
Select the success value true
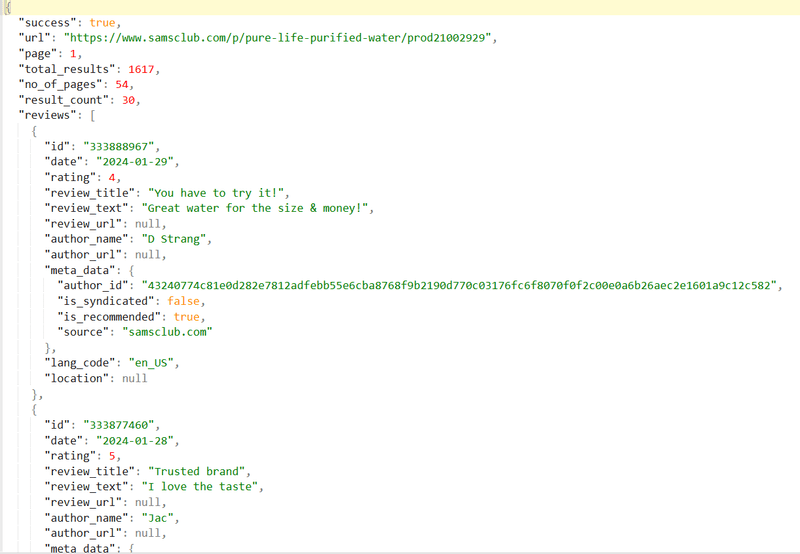click(102, 22)
